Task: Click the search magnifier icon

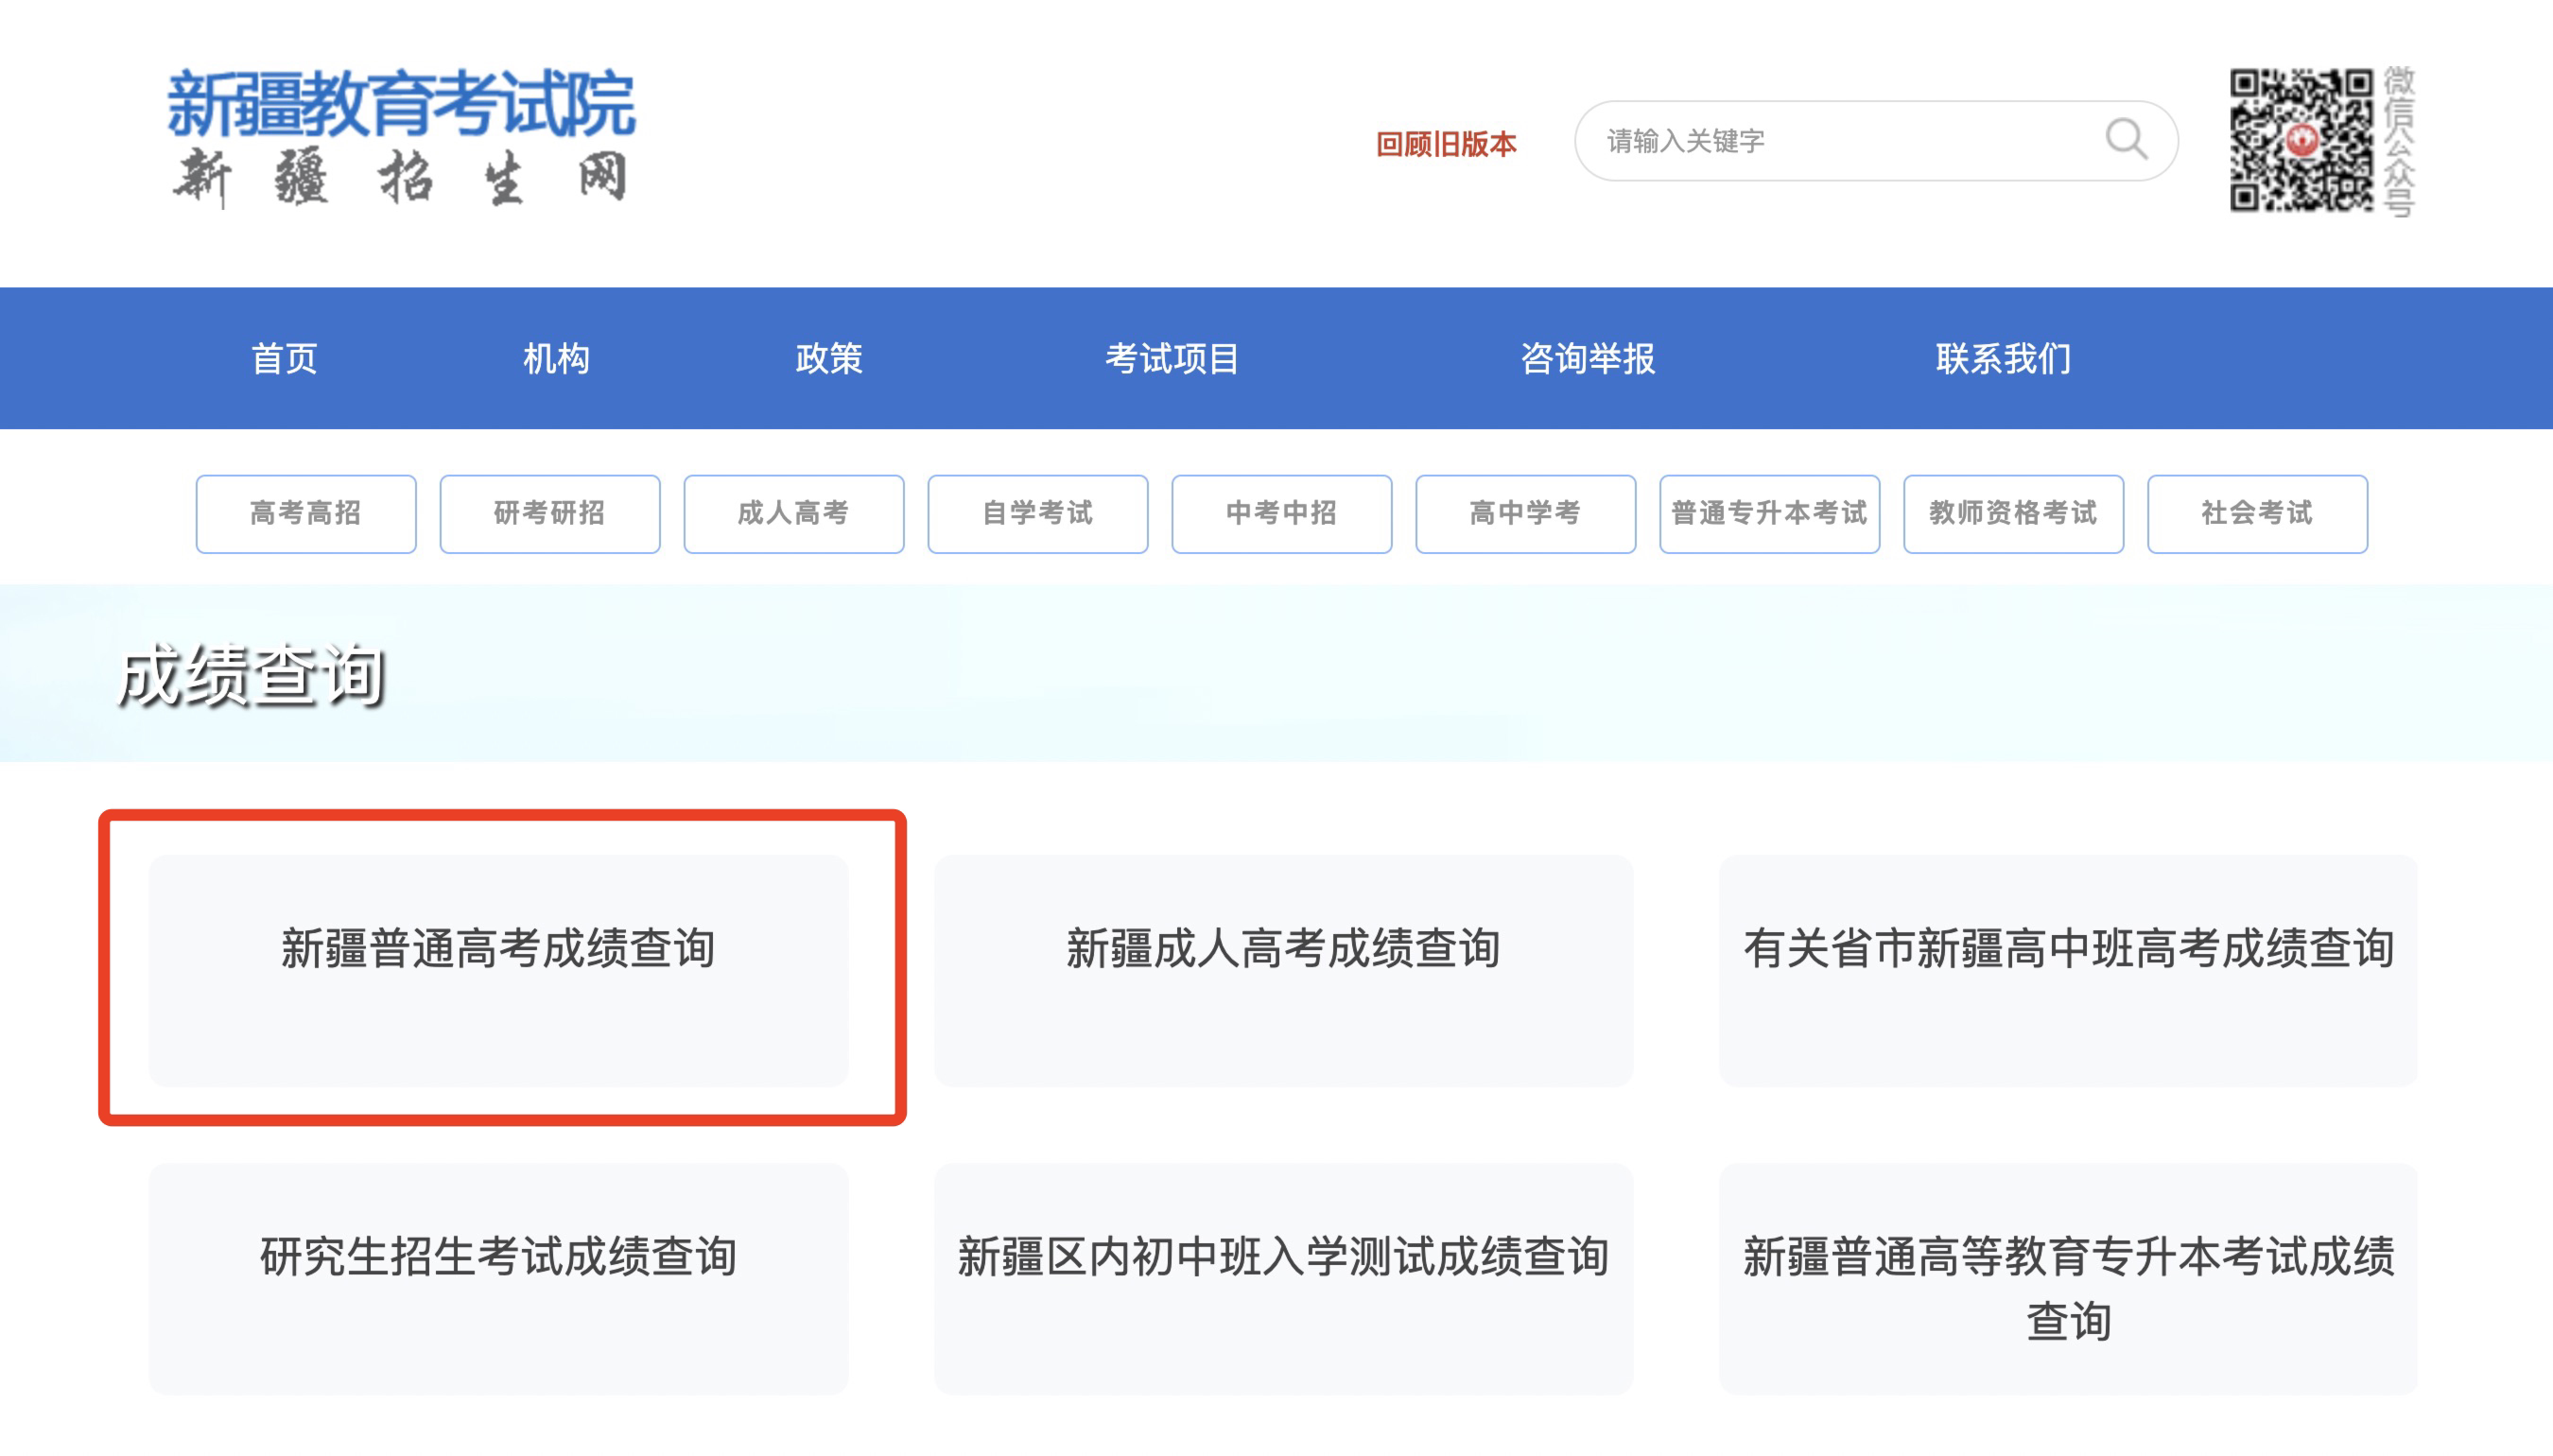Action: tap(2125, 139)
